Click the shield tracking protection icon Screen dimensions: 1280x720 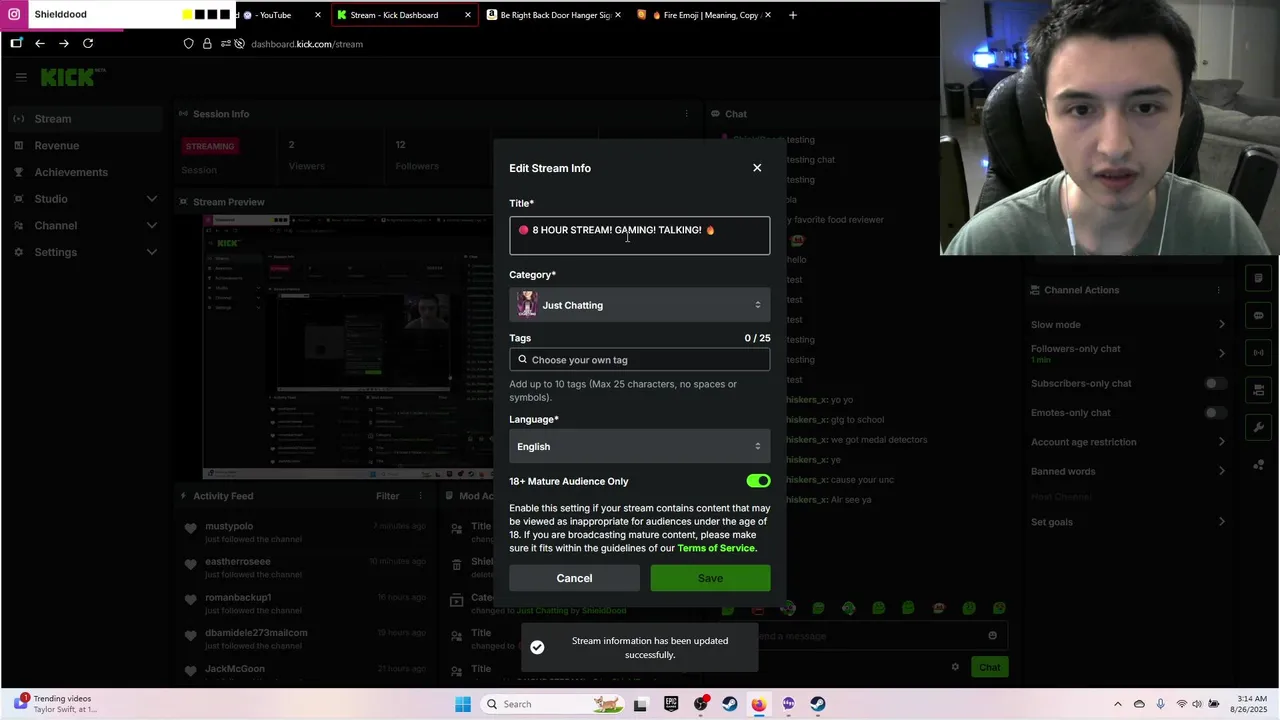click(188, 44)
